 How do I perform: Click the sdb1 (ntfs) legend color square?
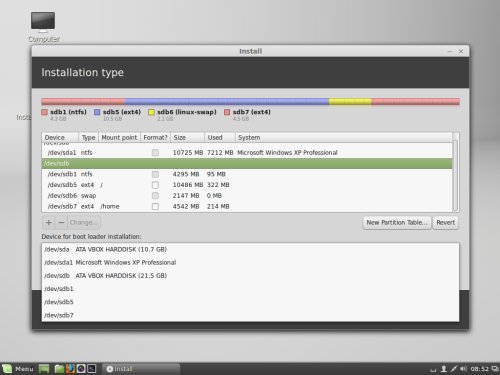(45, 112)
